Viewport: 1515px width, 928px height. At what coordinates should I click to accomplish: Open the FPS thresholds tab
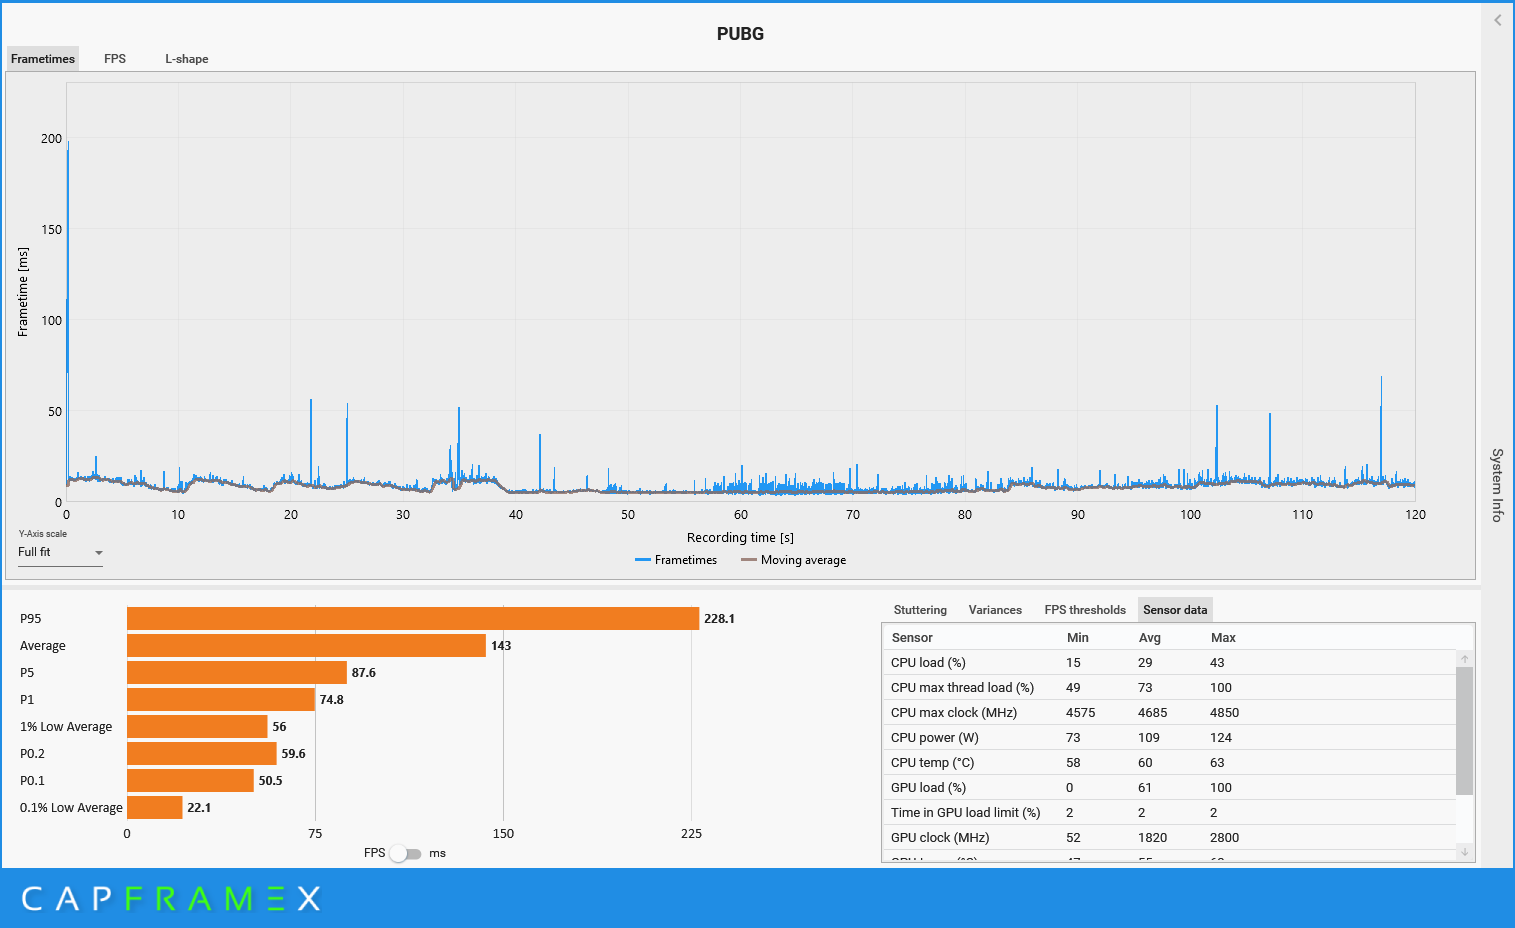(x=1085, y=610)
